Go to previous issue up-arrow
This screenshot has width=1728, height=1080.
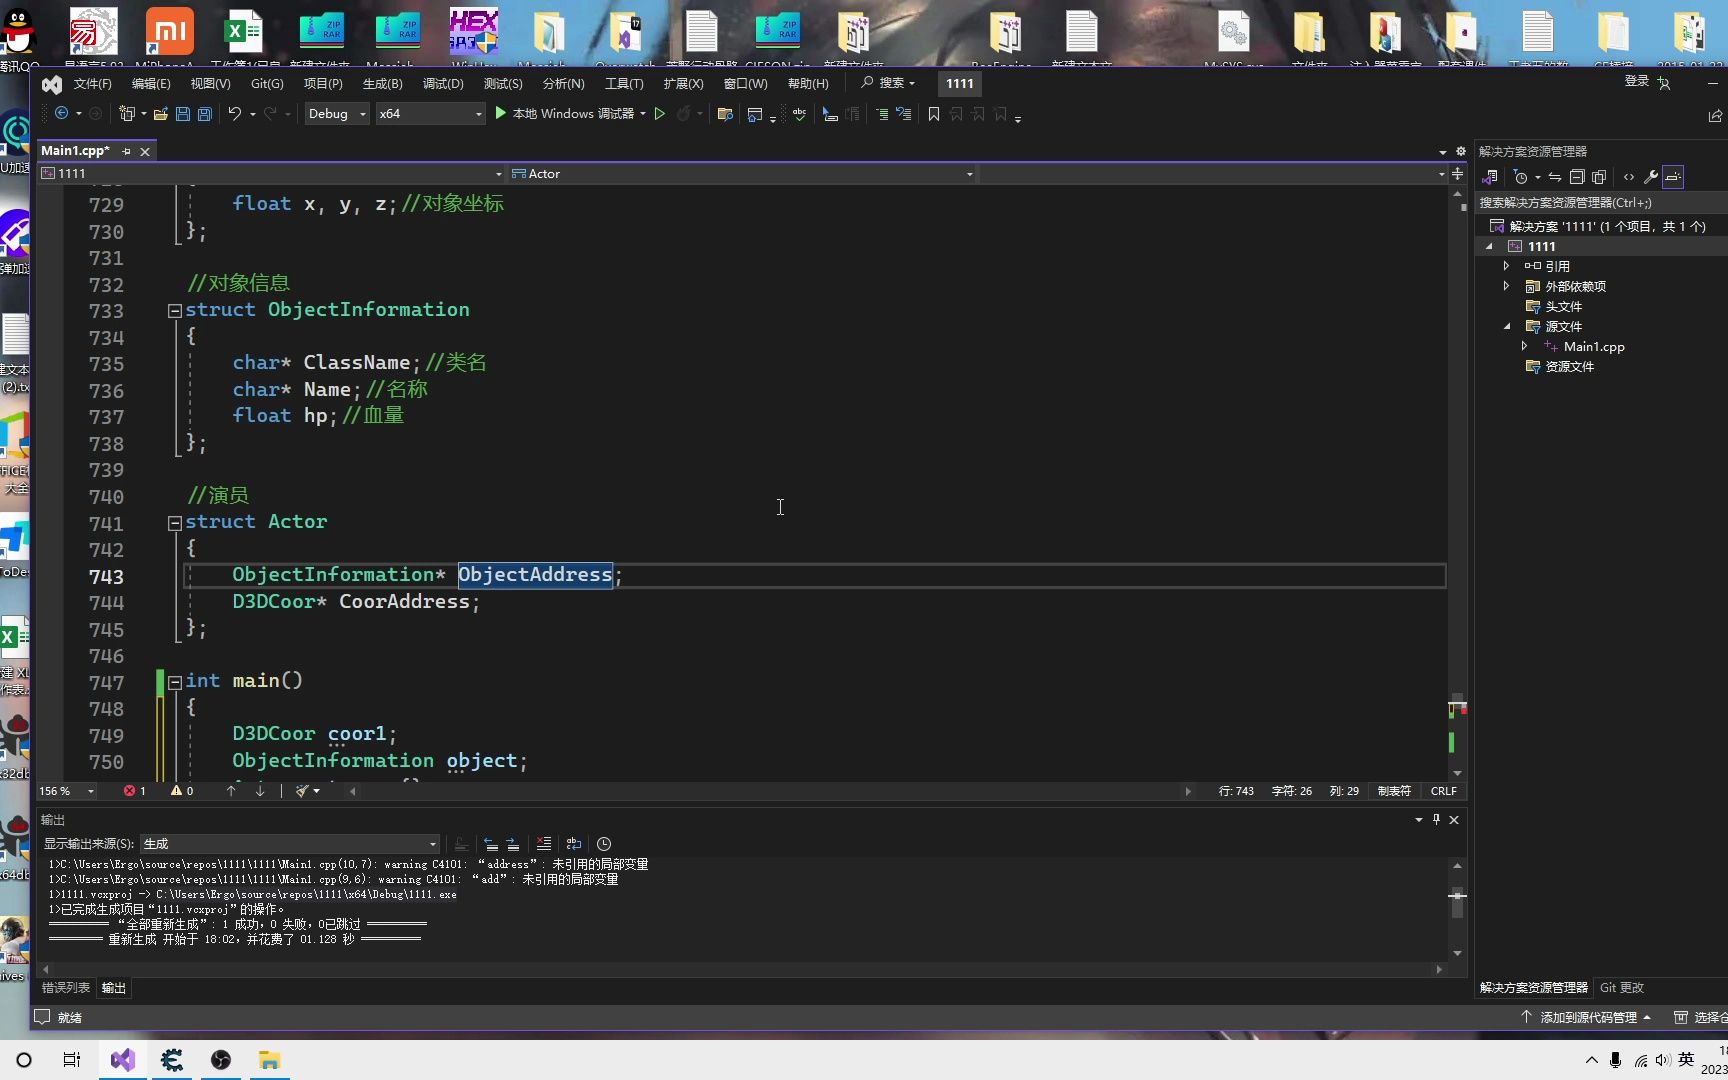tap(231, 791)
